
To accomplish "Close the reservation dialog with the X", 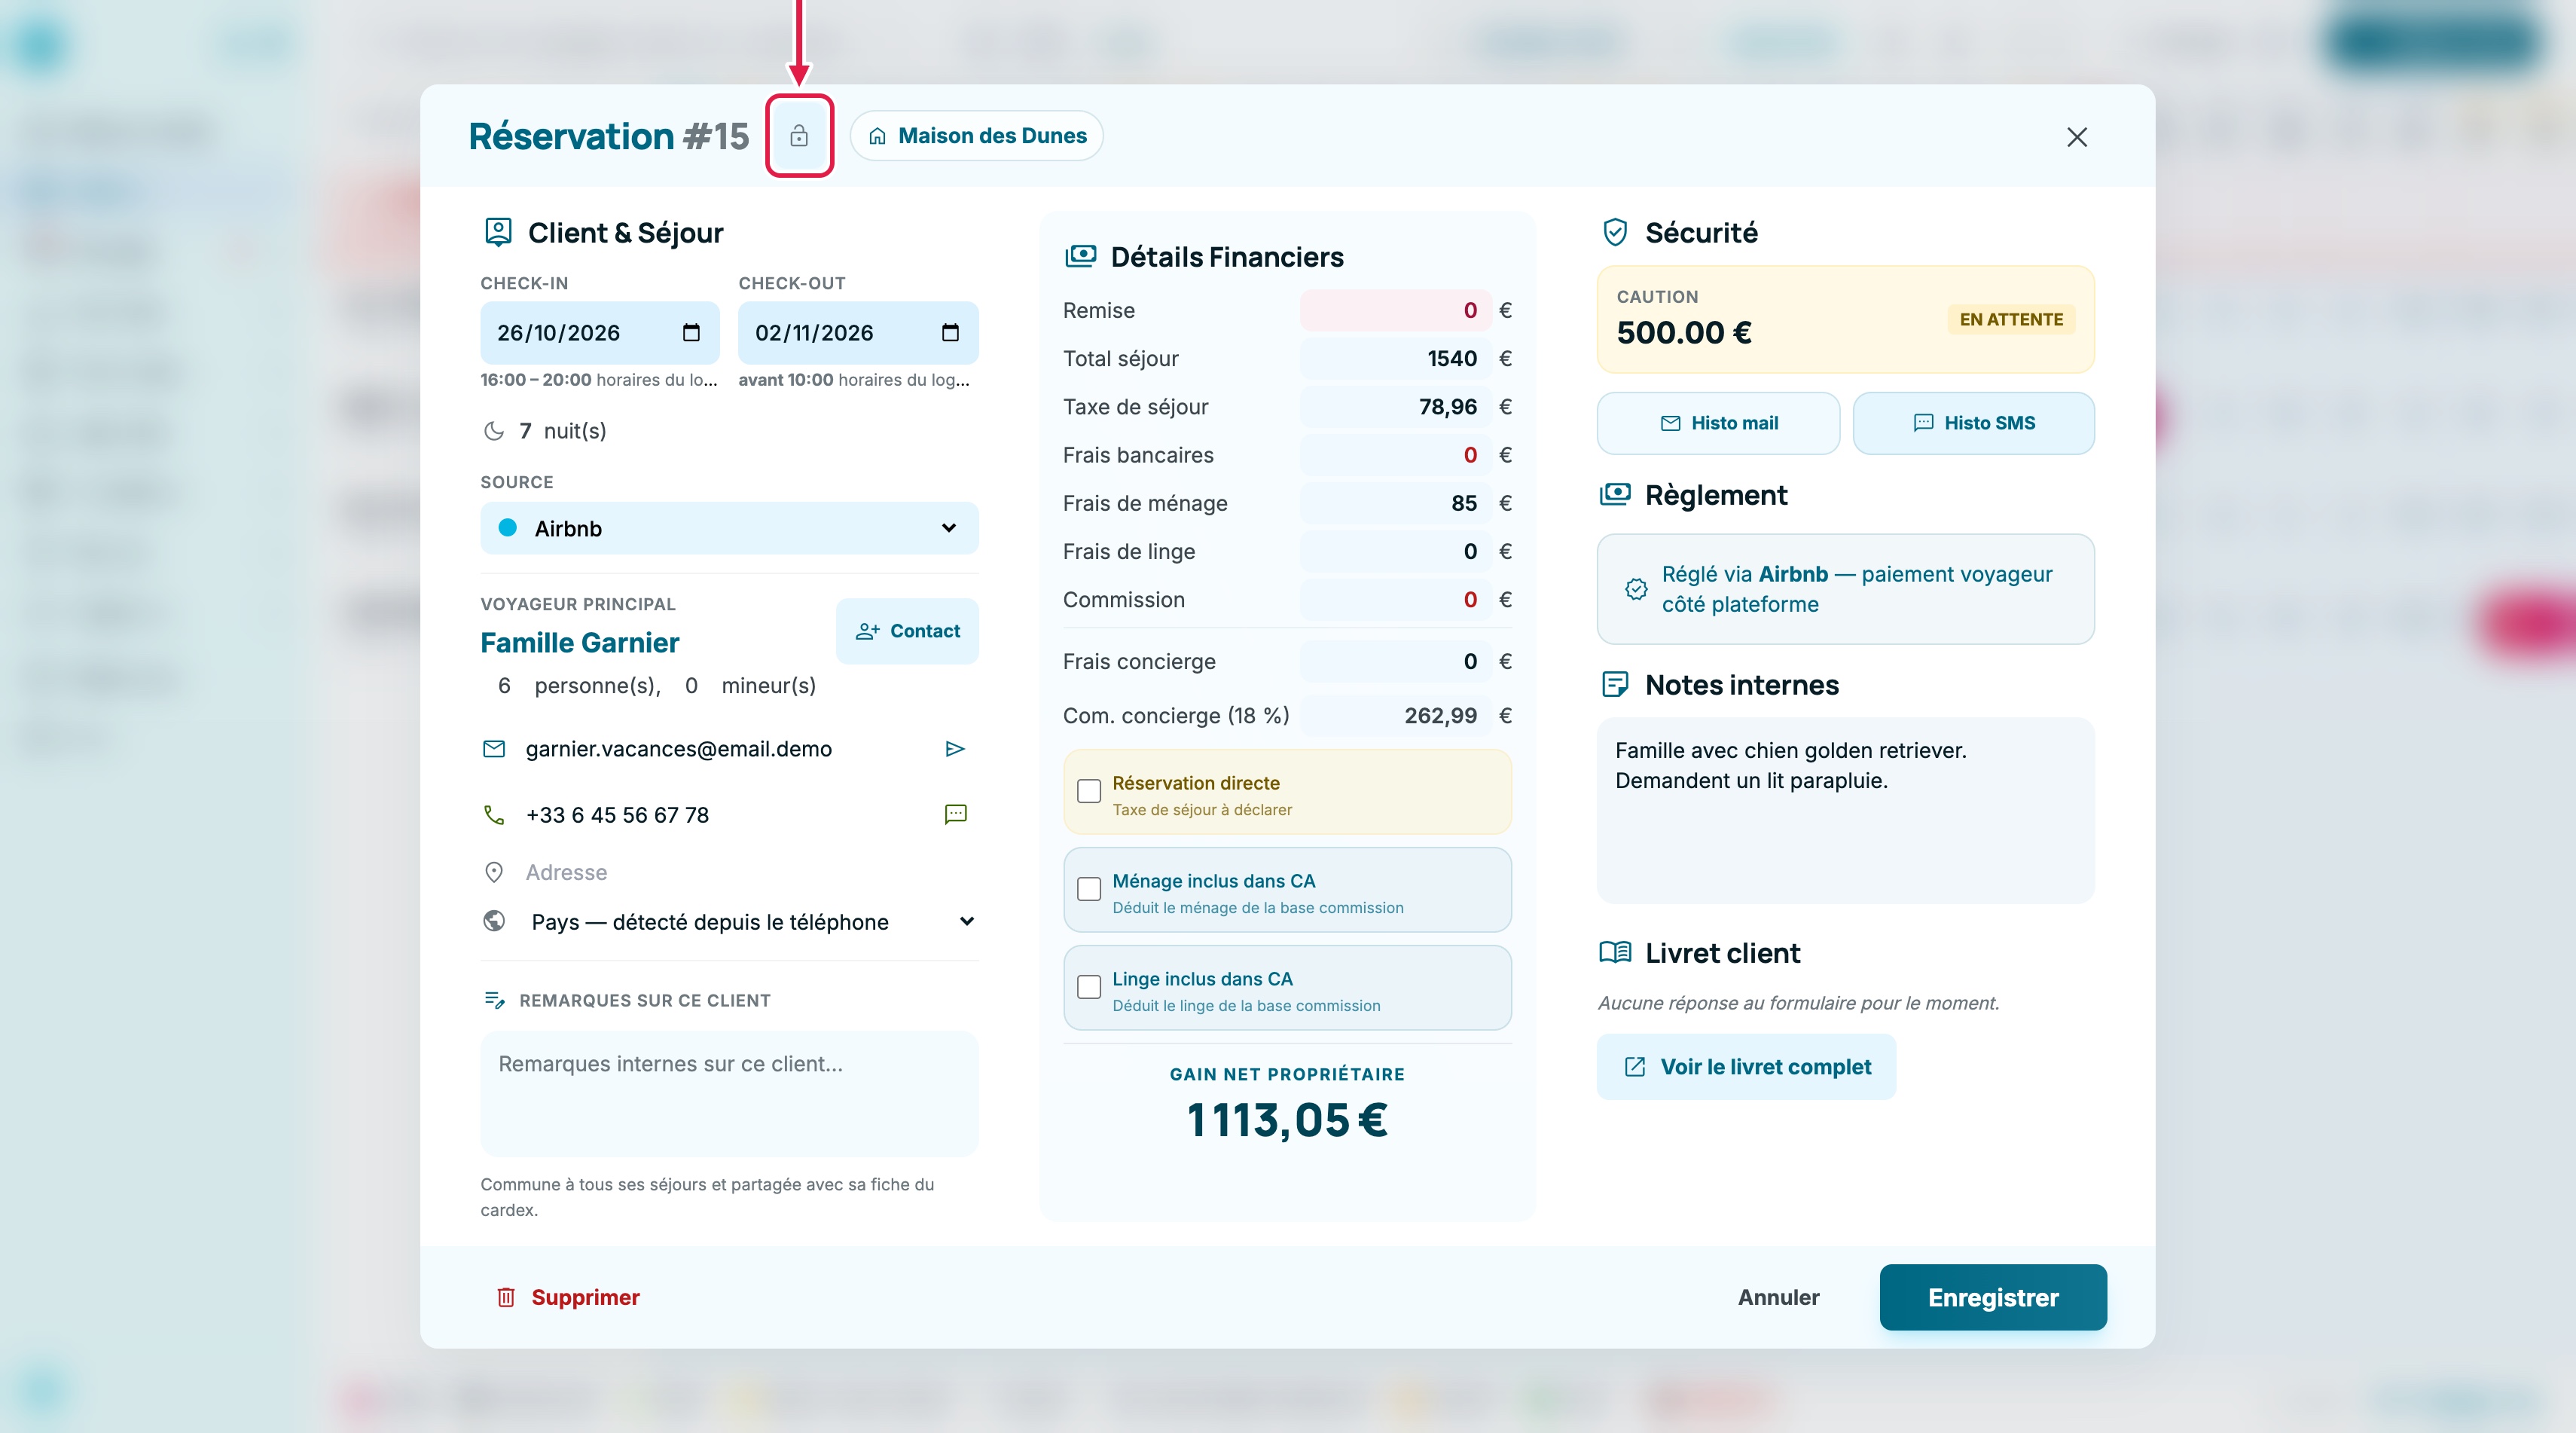I will point(2077,137).
